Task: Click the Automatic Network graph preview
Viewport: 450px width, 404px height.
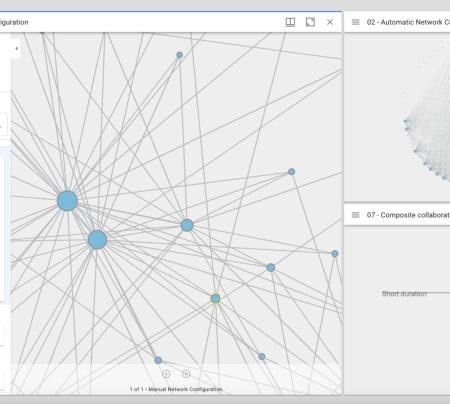Action: click(x=428, y=117)
